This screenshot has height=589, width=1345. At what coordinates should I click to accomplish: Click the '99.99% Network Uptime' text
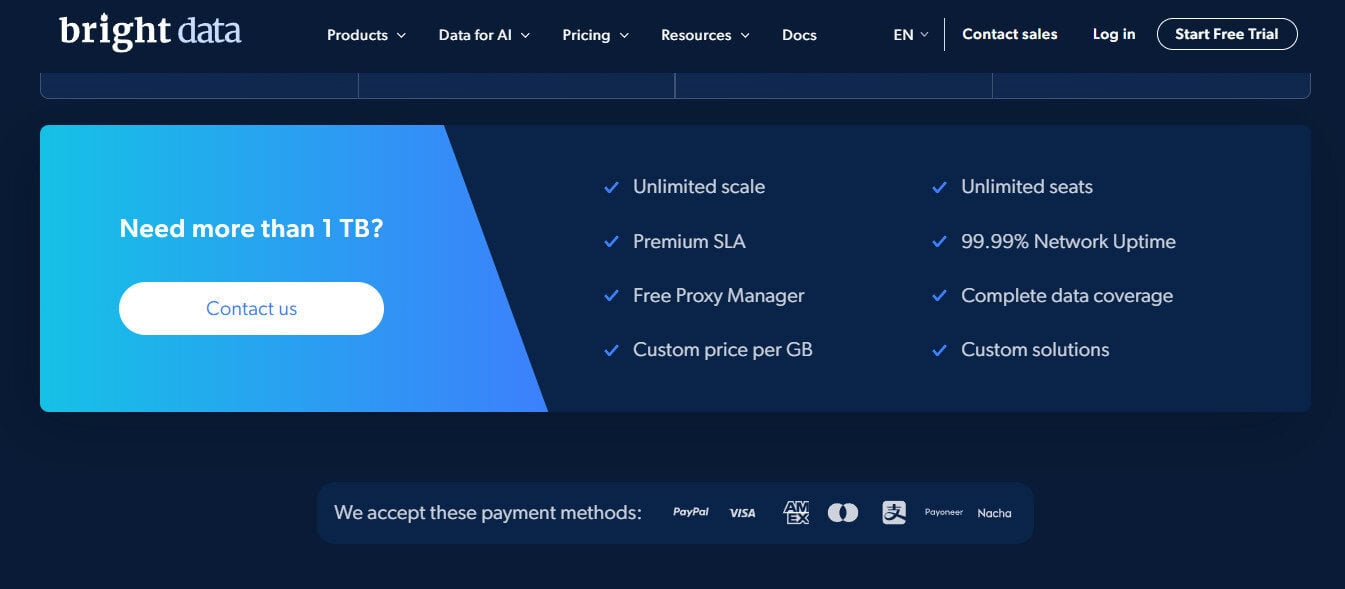click(1068, 242)
